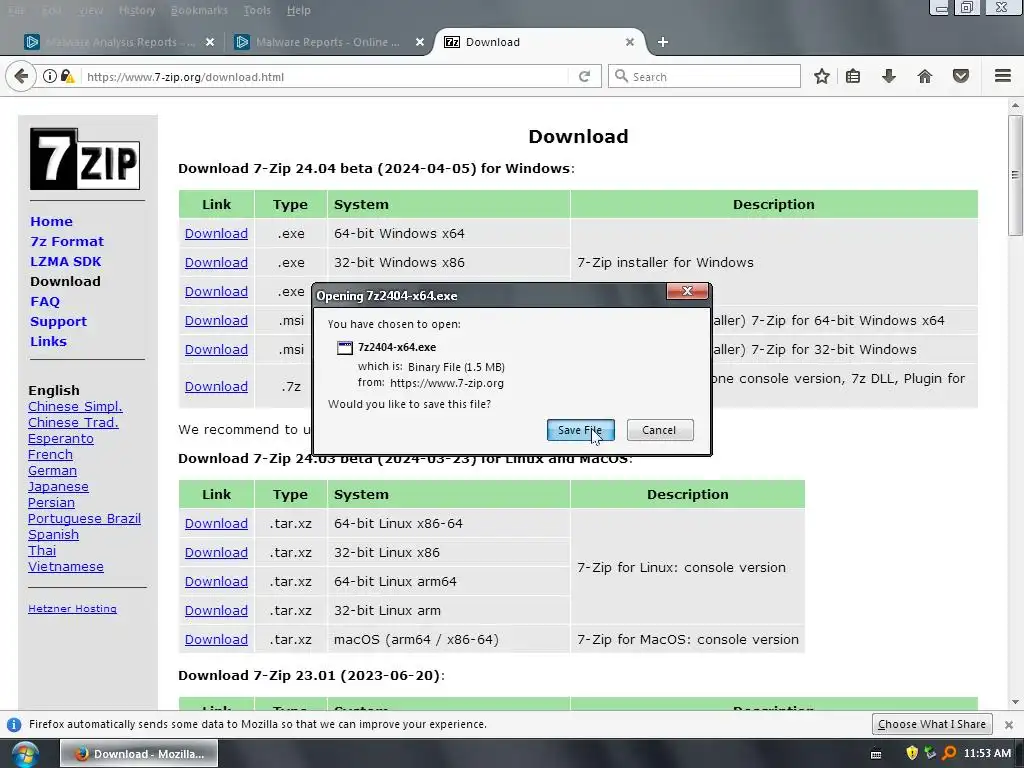Click the security shield tray icon
1024x768 pixels.
click(x=912, y=753)
